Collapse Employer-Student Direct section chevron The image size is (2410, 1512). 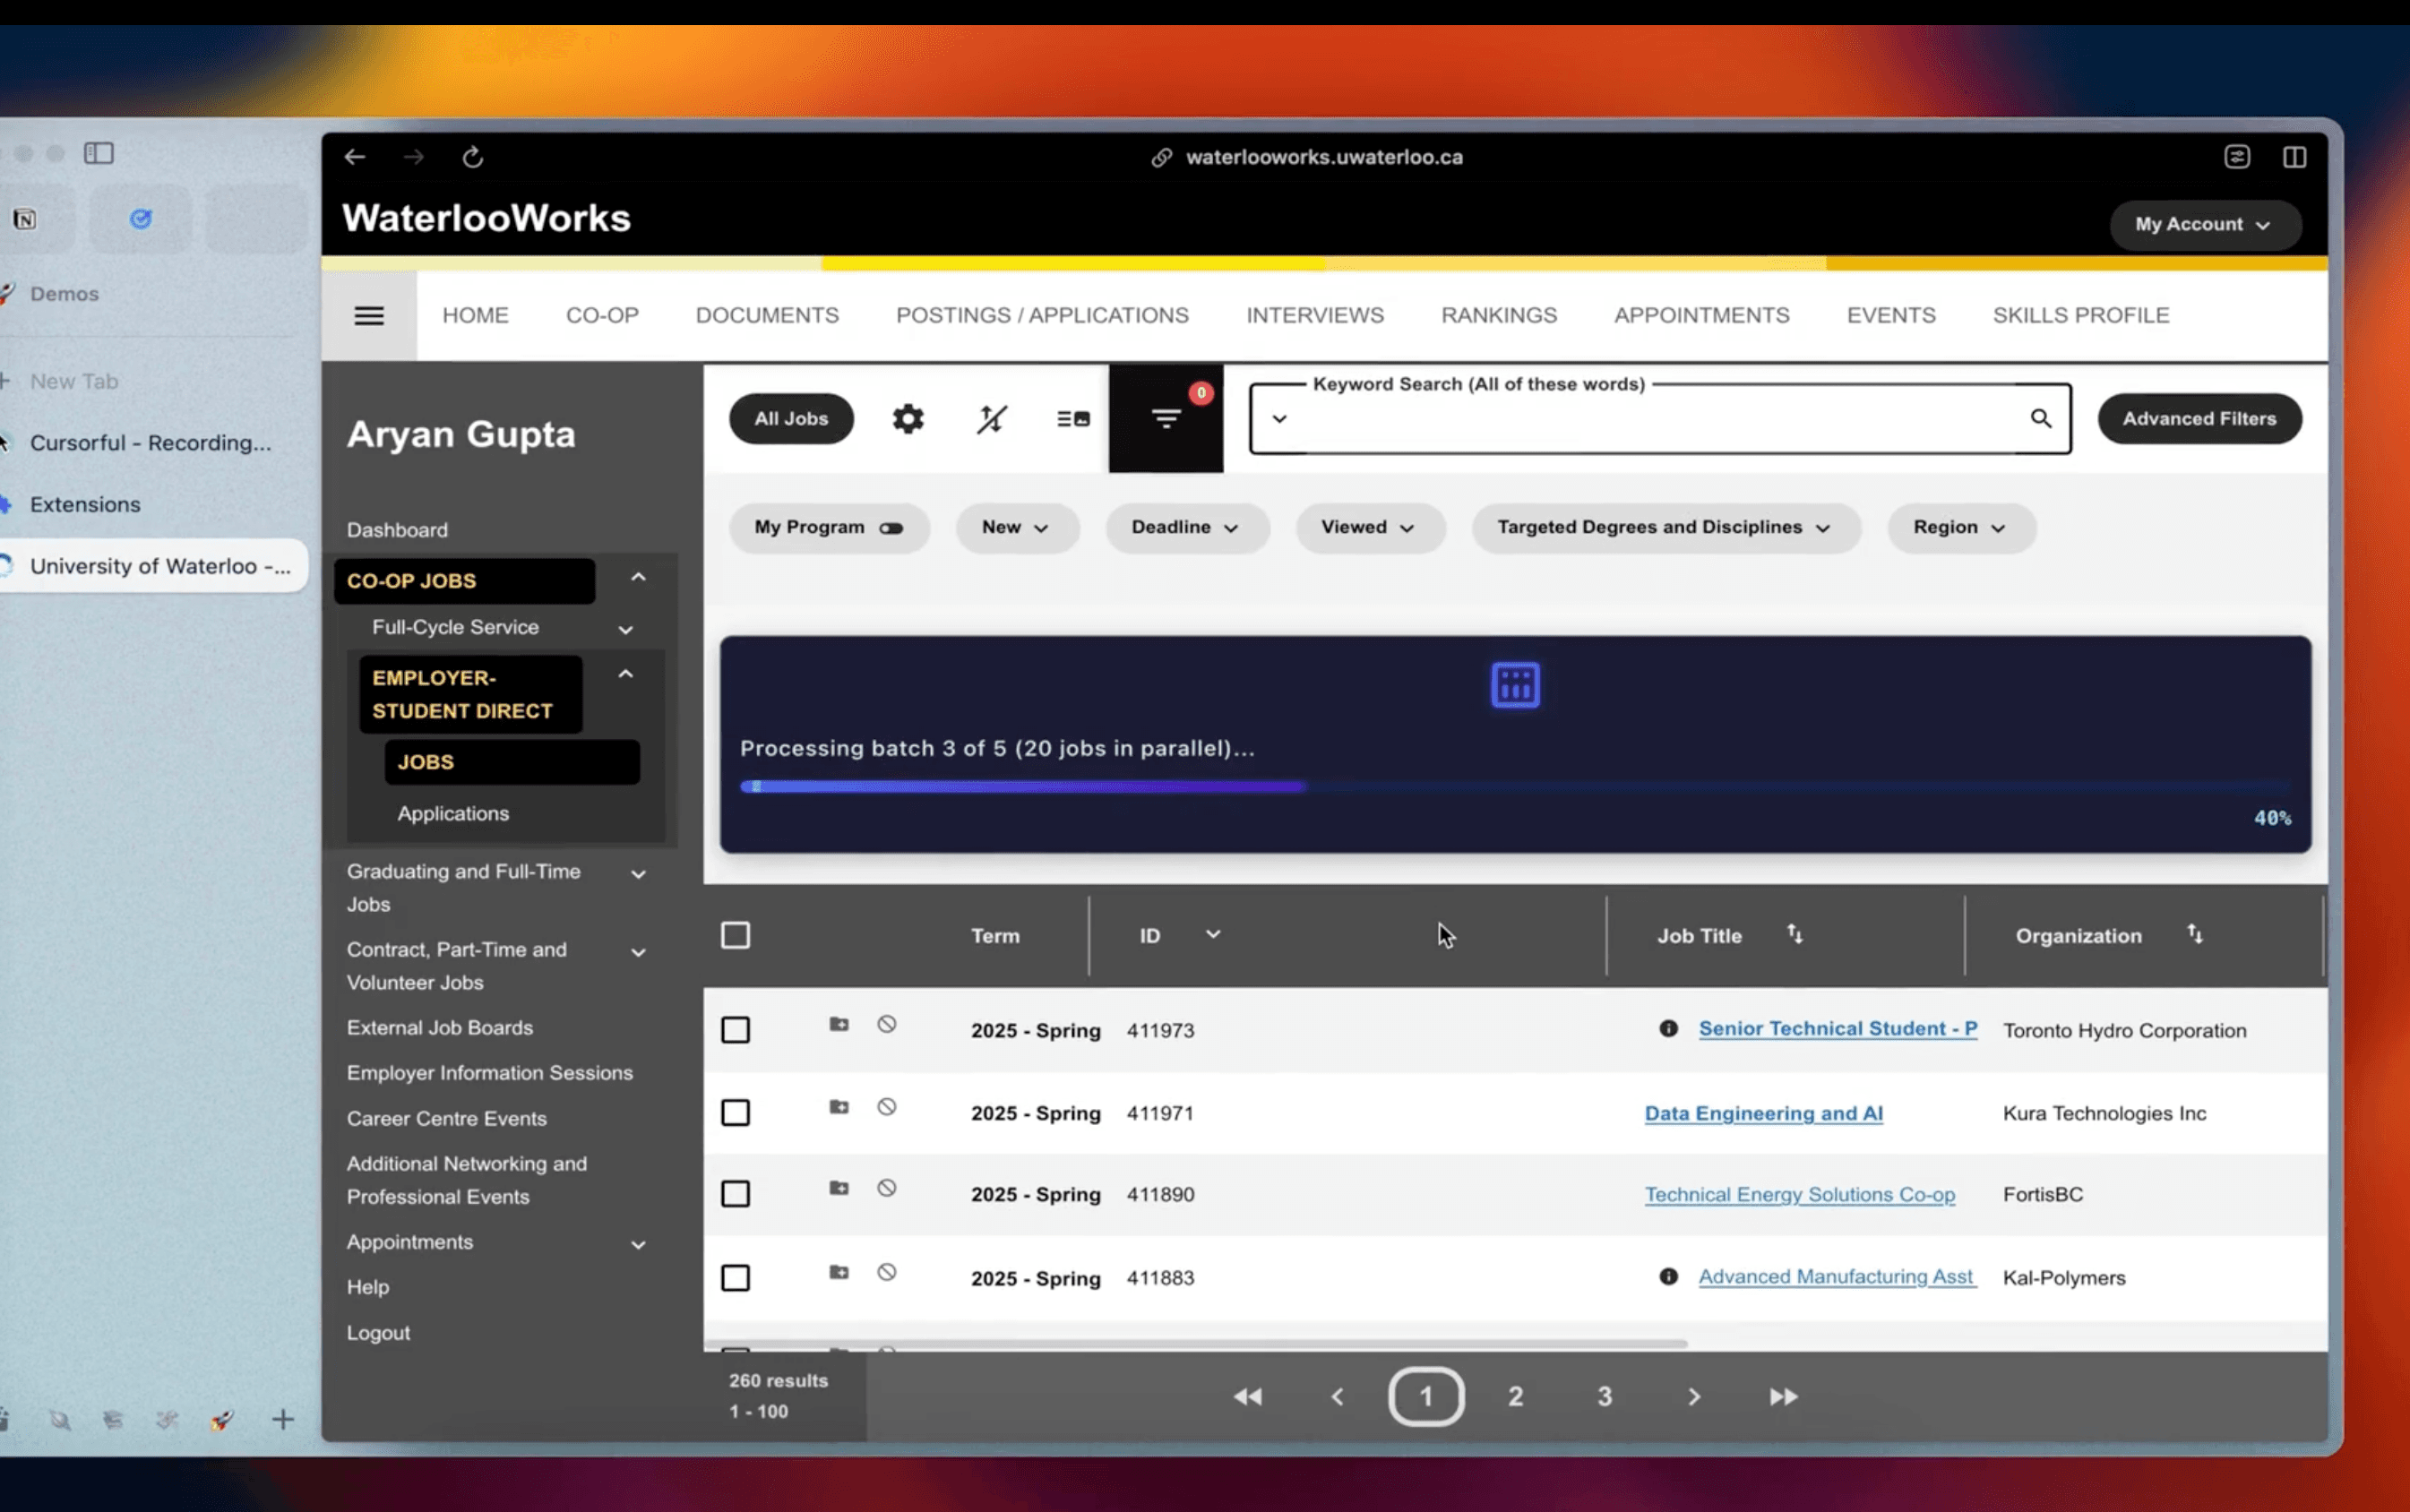point(625,675)
